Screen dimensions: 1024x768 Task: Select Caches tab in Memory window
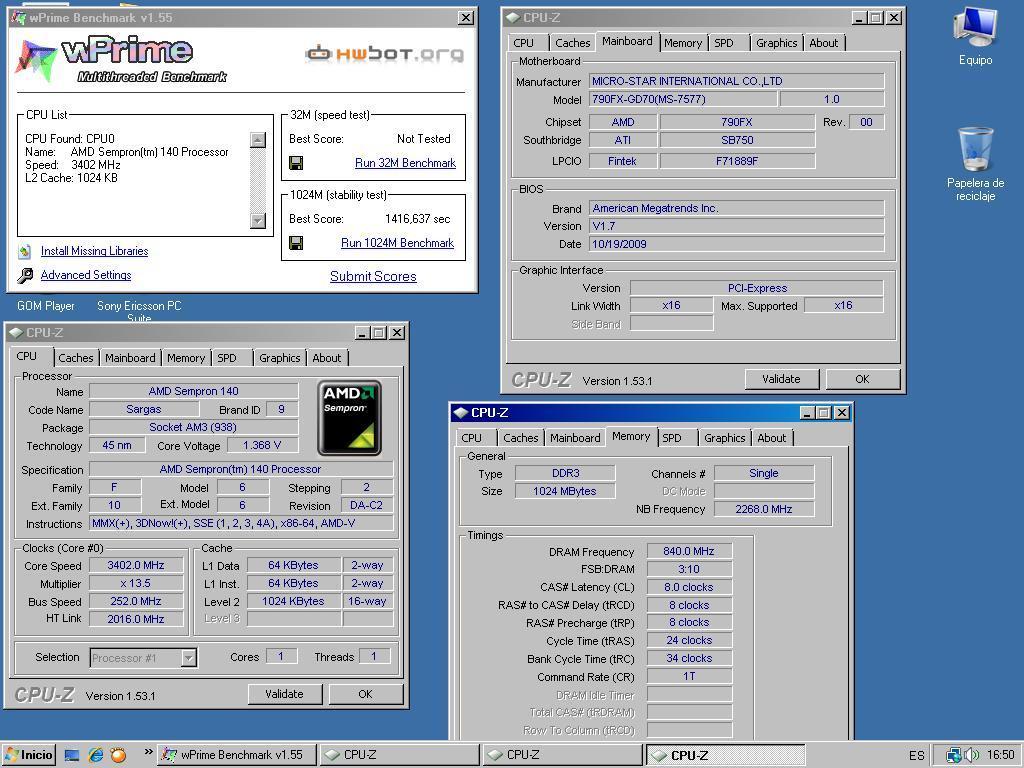point(520,438)
